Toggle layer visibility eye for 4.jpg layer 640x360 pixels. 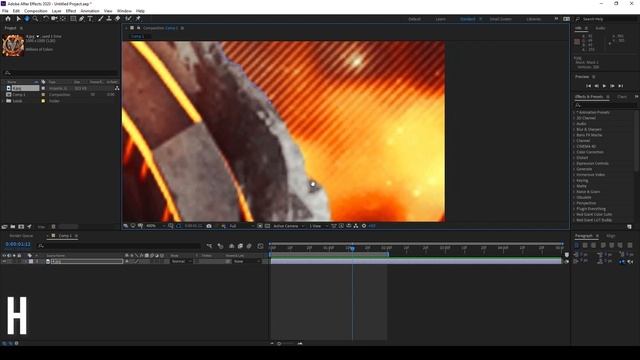click(x=4, y=261)
